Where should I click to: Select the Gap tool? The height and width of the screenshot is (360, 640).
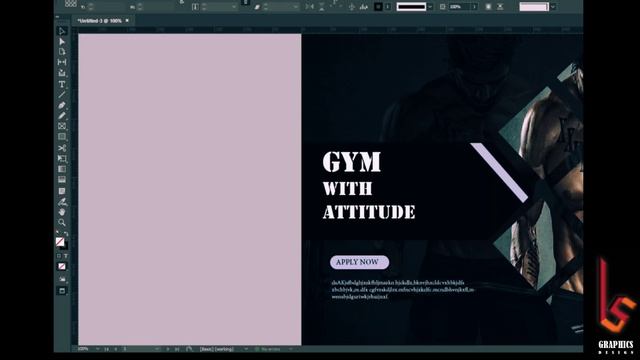pyautogui.click(x=62, y=62)
